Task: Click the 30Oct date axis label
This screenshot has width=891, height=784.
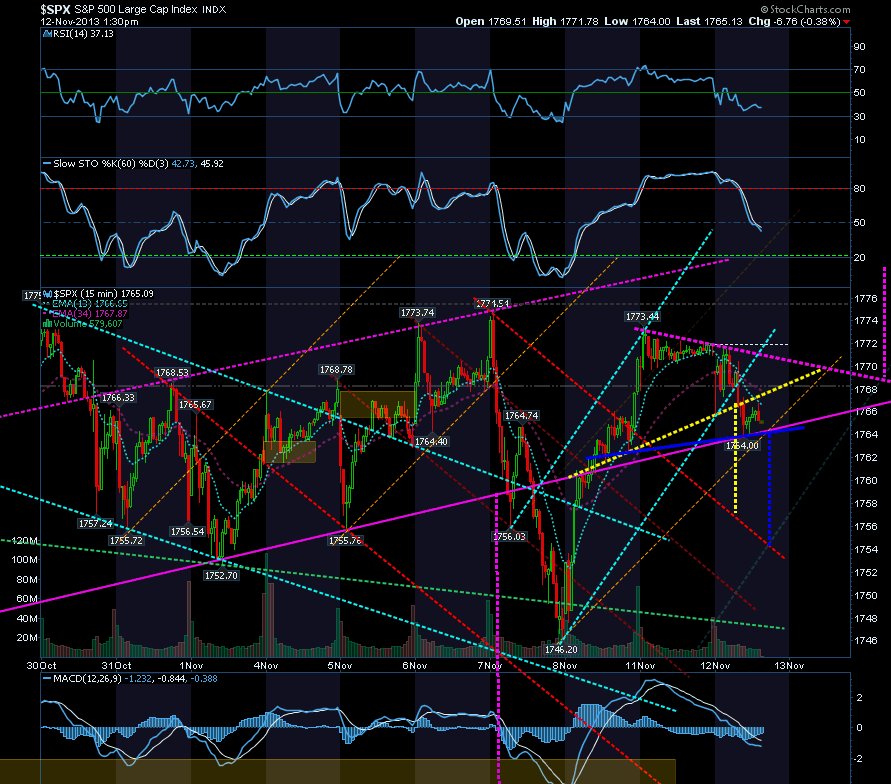Action: tap(40, 665)
